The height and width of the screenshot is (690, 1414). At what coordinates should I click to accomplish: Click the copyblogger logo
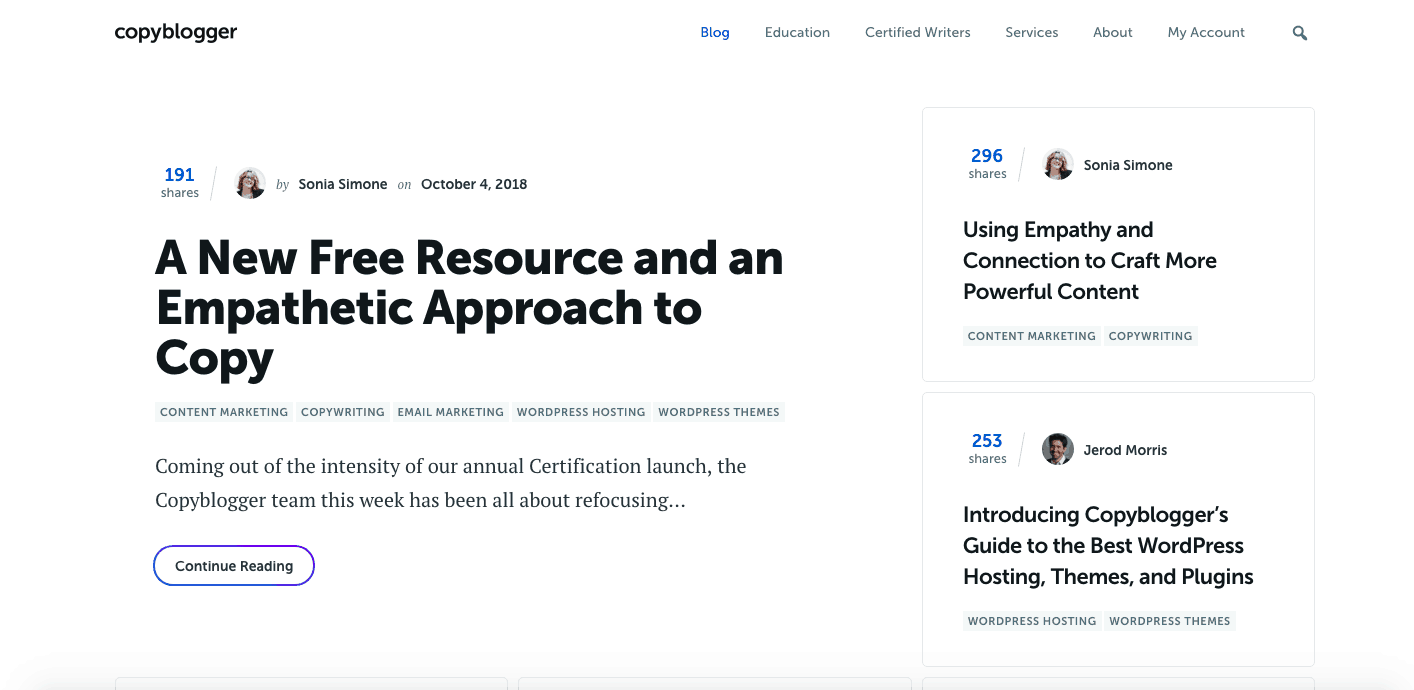(x=176, y=32)
